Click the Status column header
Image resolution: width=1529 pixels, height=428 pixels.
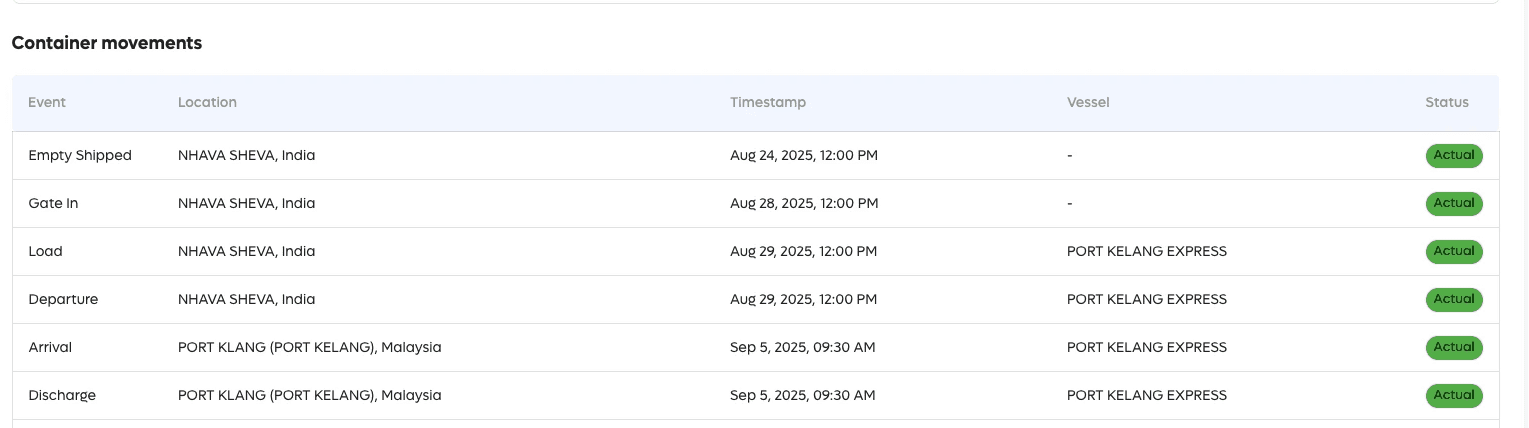[x=1446, y=102]
